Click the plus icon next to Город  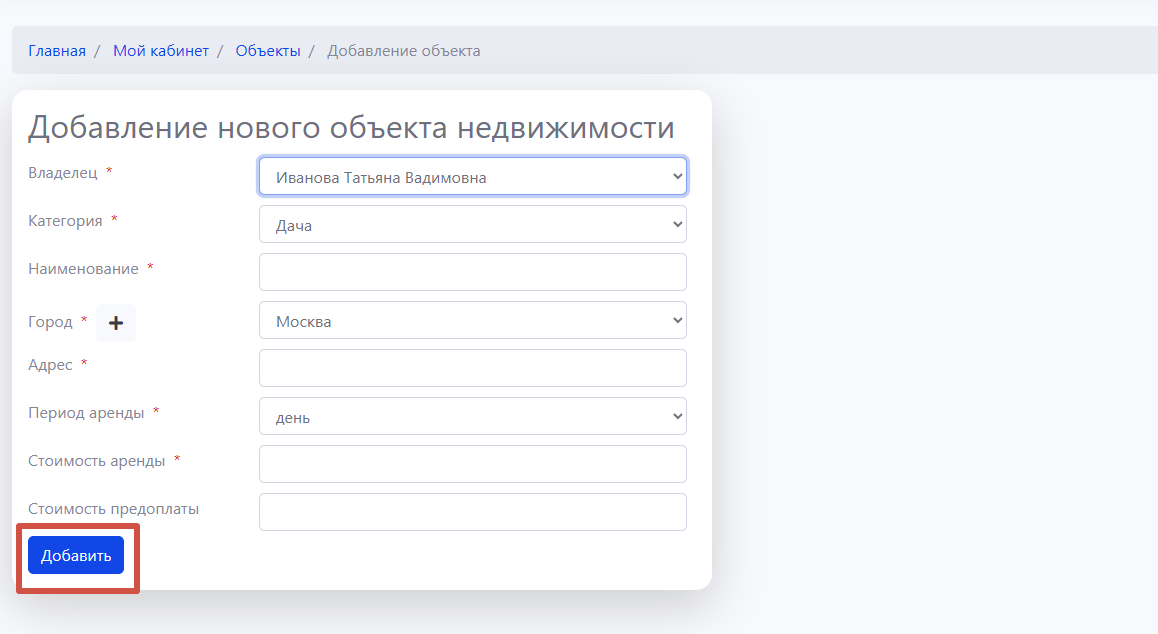click(116, 323)
